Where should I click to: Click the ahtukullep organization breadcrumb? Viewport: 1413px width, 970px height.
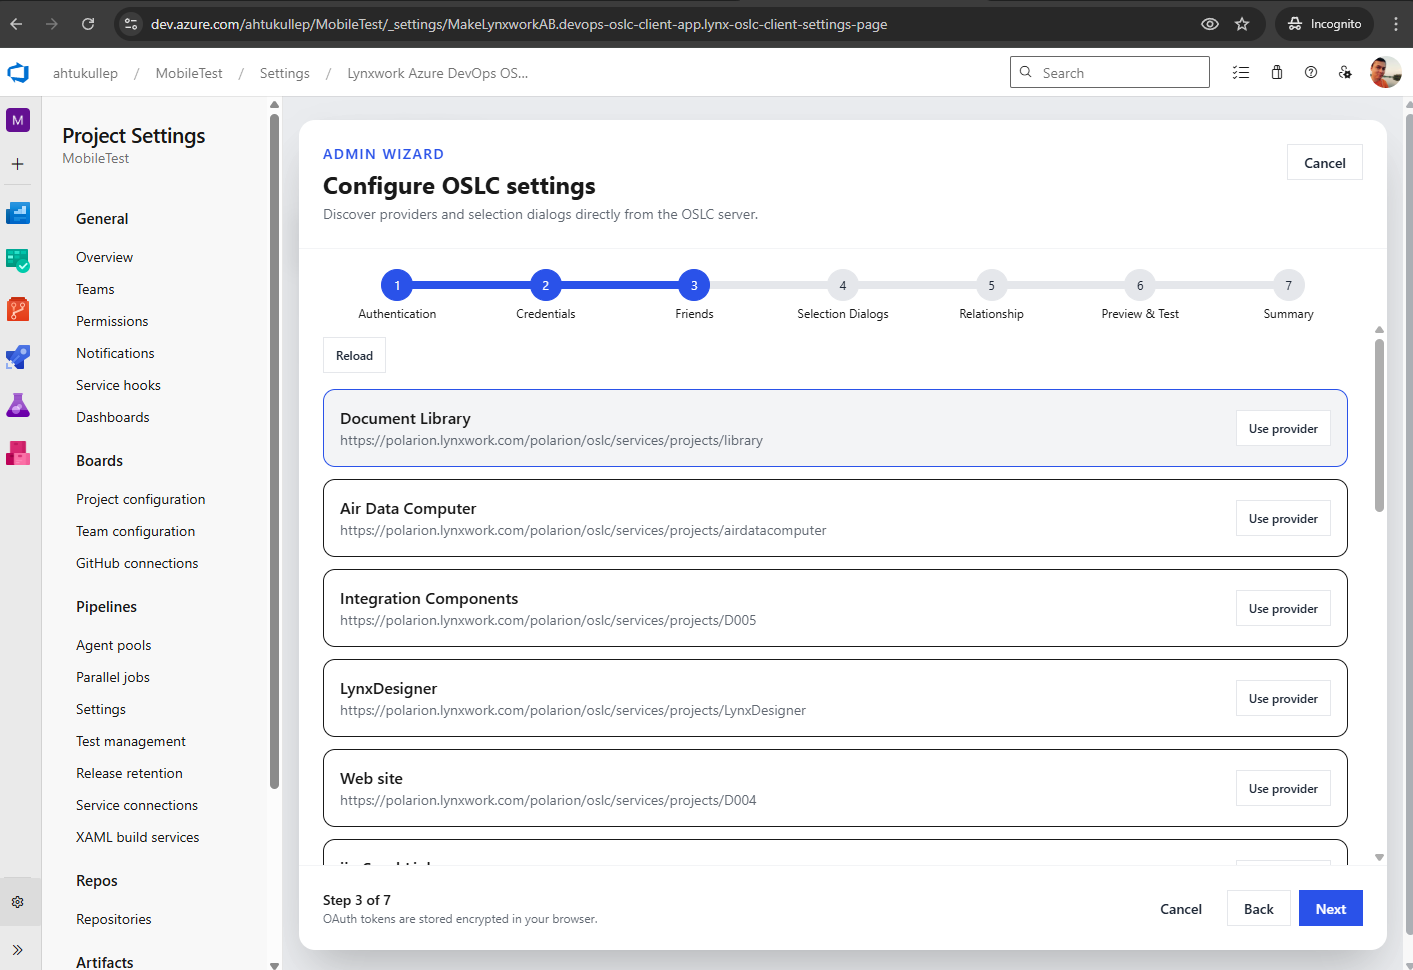click(x=85, y=73)
